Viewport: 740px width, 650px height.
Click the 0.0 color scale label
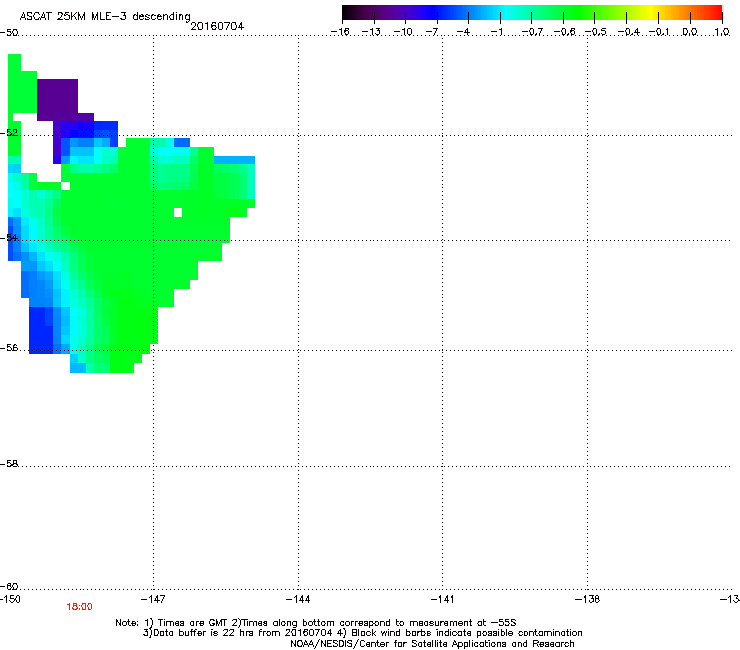pyautogui.click(x=690, y=32)
